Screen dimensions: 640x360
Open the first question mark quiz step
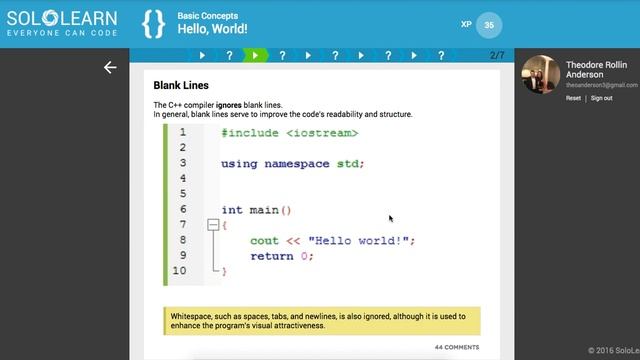click(x=229, y=56)
